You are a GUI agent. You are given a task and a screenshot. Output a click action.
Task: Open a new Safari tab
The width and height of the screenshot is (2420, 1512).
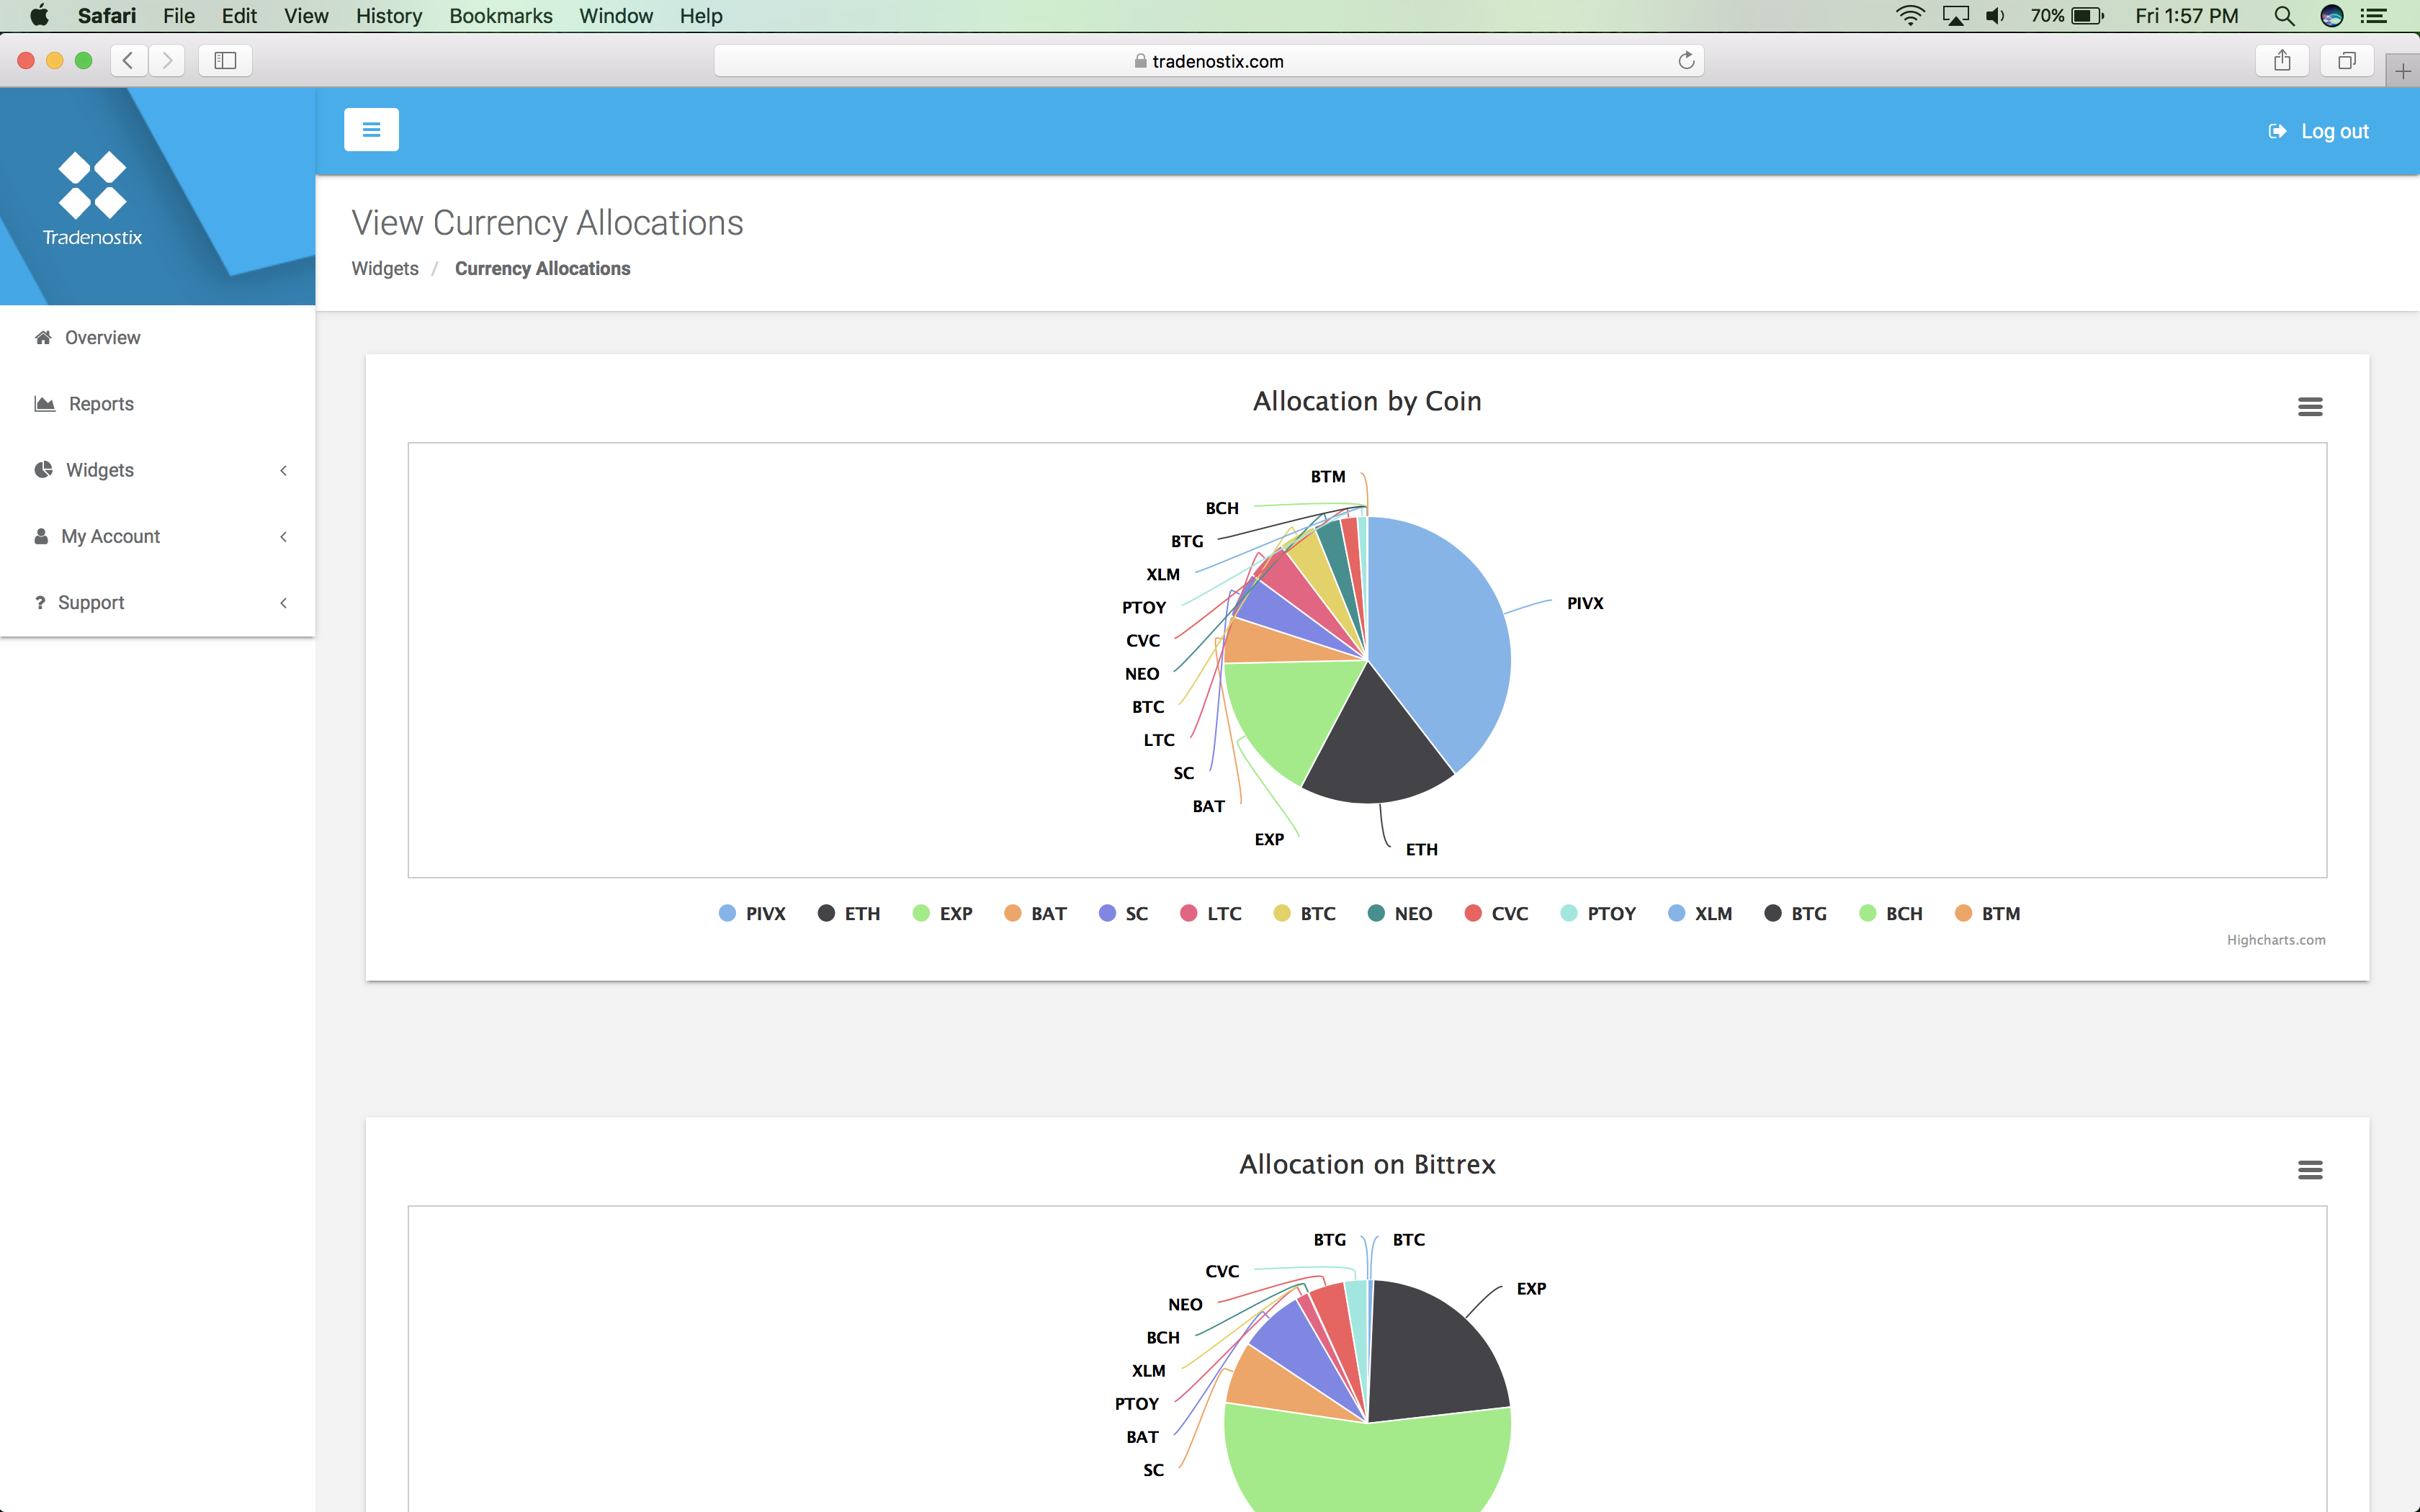(2403, 71)
